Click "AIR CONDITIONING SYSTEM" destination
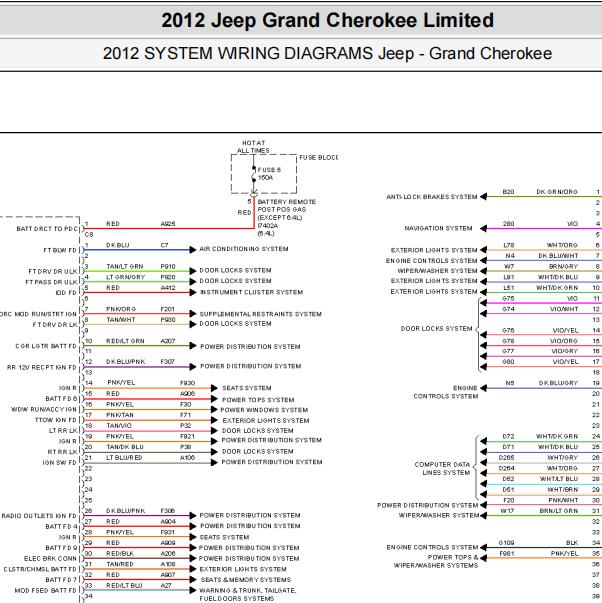Viewport: 602px width, 603px height. click(244, 249)
